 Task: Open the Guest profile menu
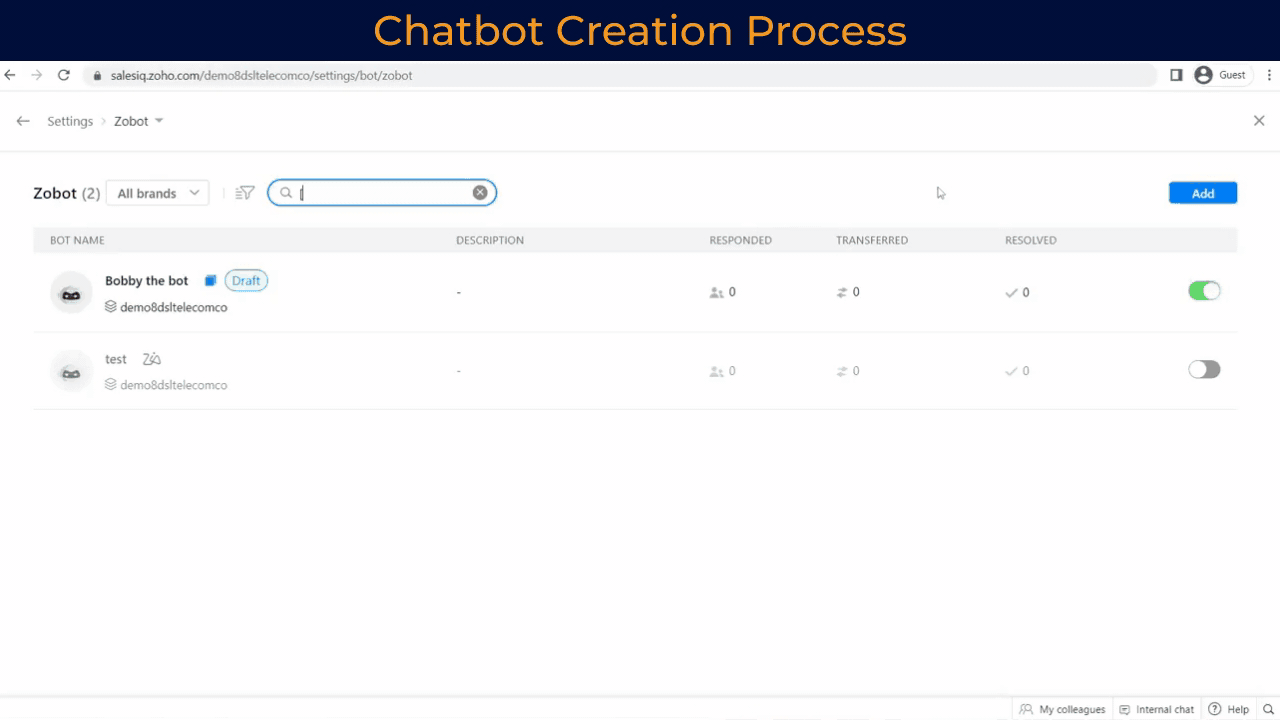1220,75
